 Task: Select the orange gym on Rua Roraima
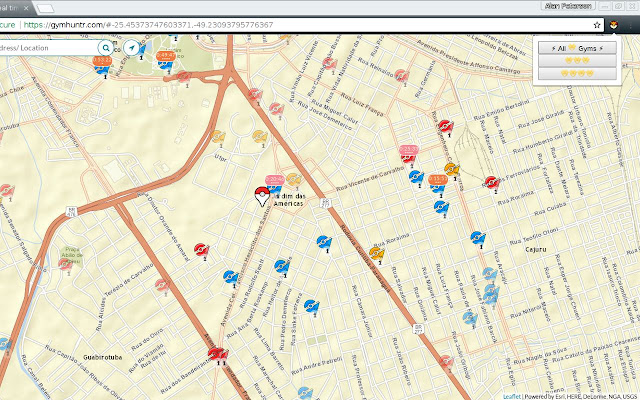(x=376, y=253)
